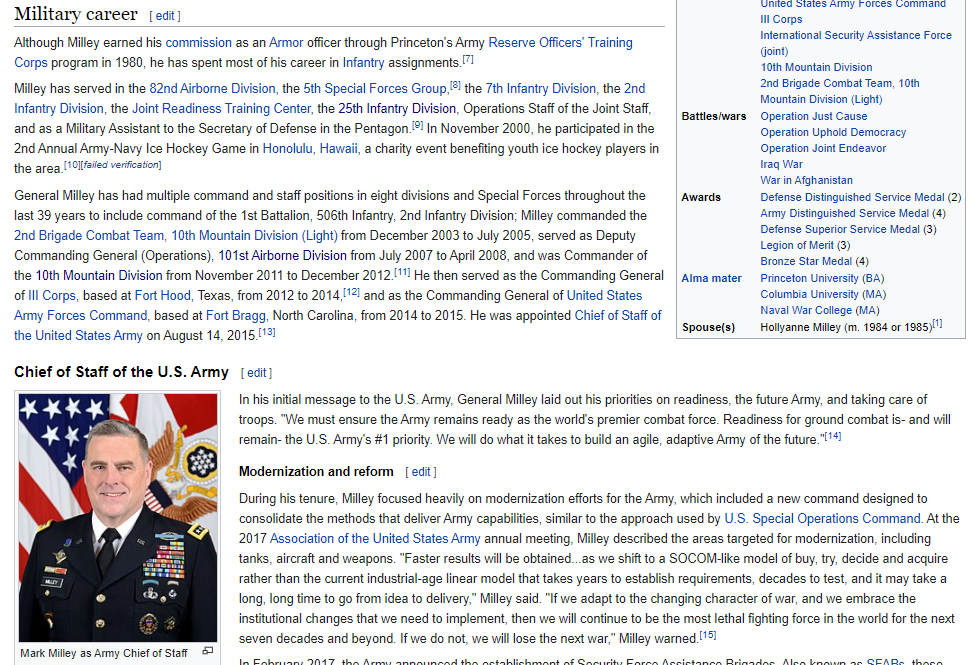This screenshot has height=665, width=978.
Task: Open the 25th Infantry Division link
Action: click(x=397, y=109)
